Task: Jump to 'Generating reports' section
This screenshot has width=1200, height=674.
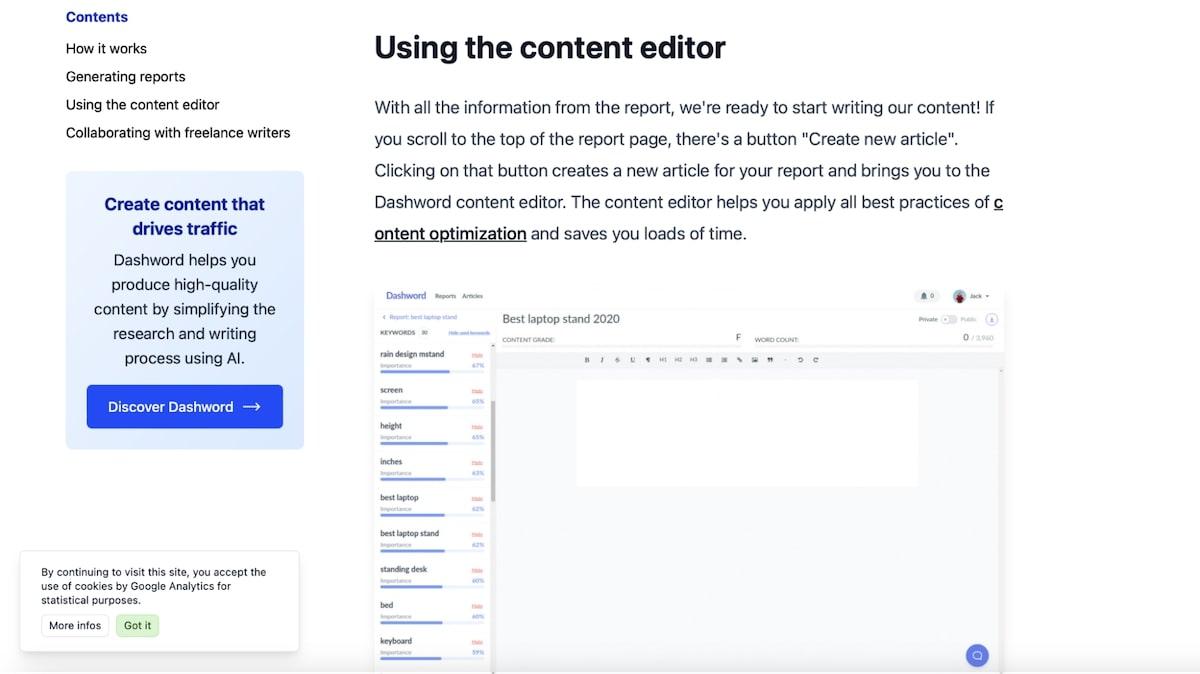Action: [126, 76]
